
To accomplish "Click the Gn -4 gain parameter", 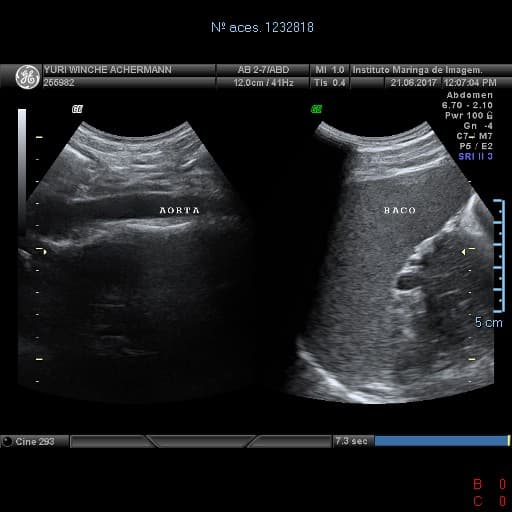I will point(478,126).
